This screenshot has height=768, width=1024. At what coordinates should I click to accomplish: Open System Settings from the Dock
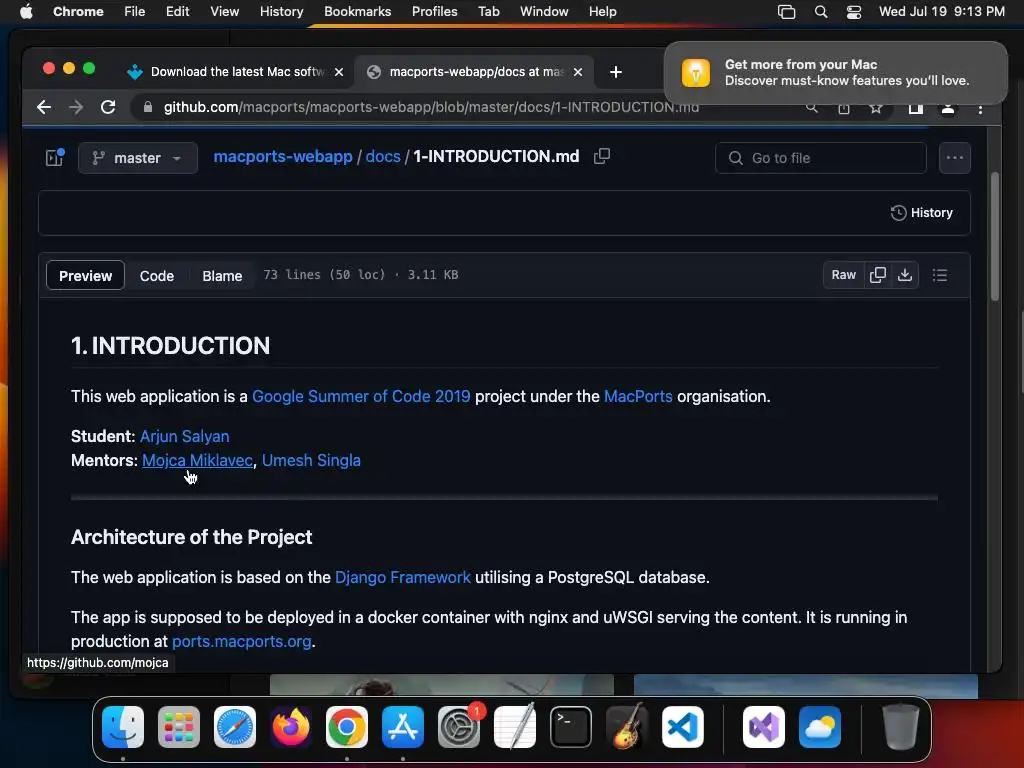point(459,727)
